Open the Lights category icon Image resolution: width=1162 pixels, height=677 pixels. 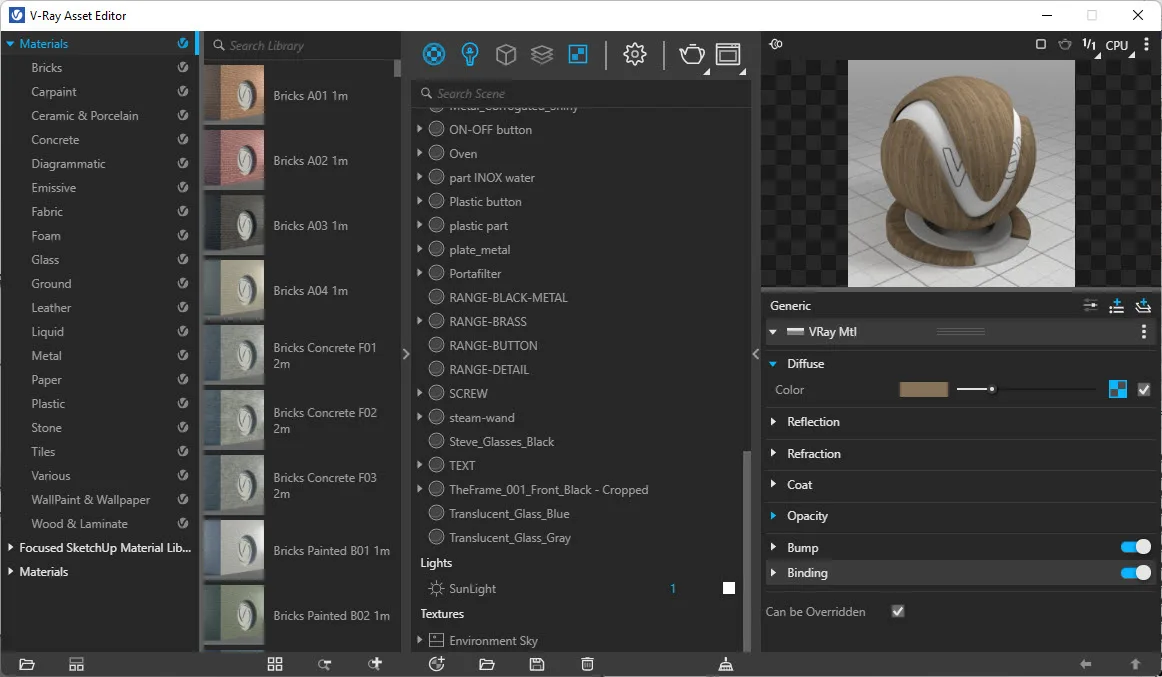point(470,54)
